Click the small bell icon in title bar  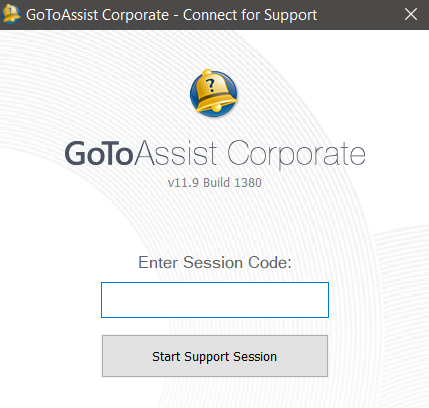(11, 14)
